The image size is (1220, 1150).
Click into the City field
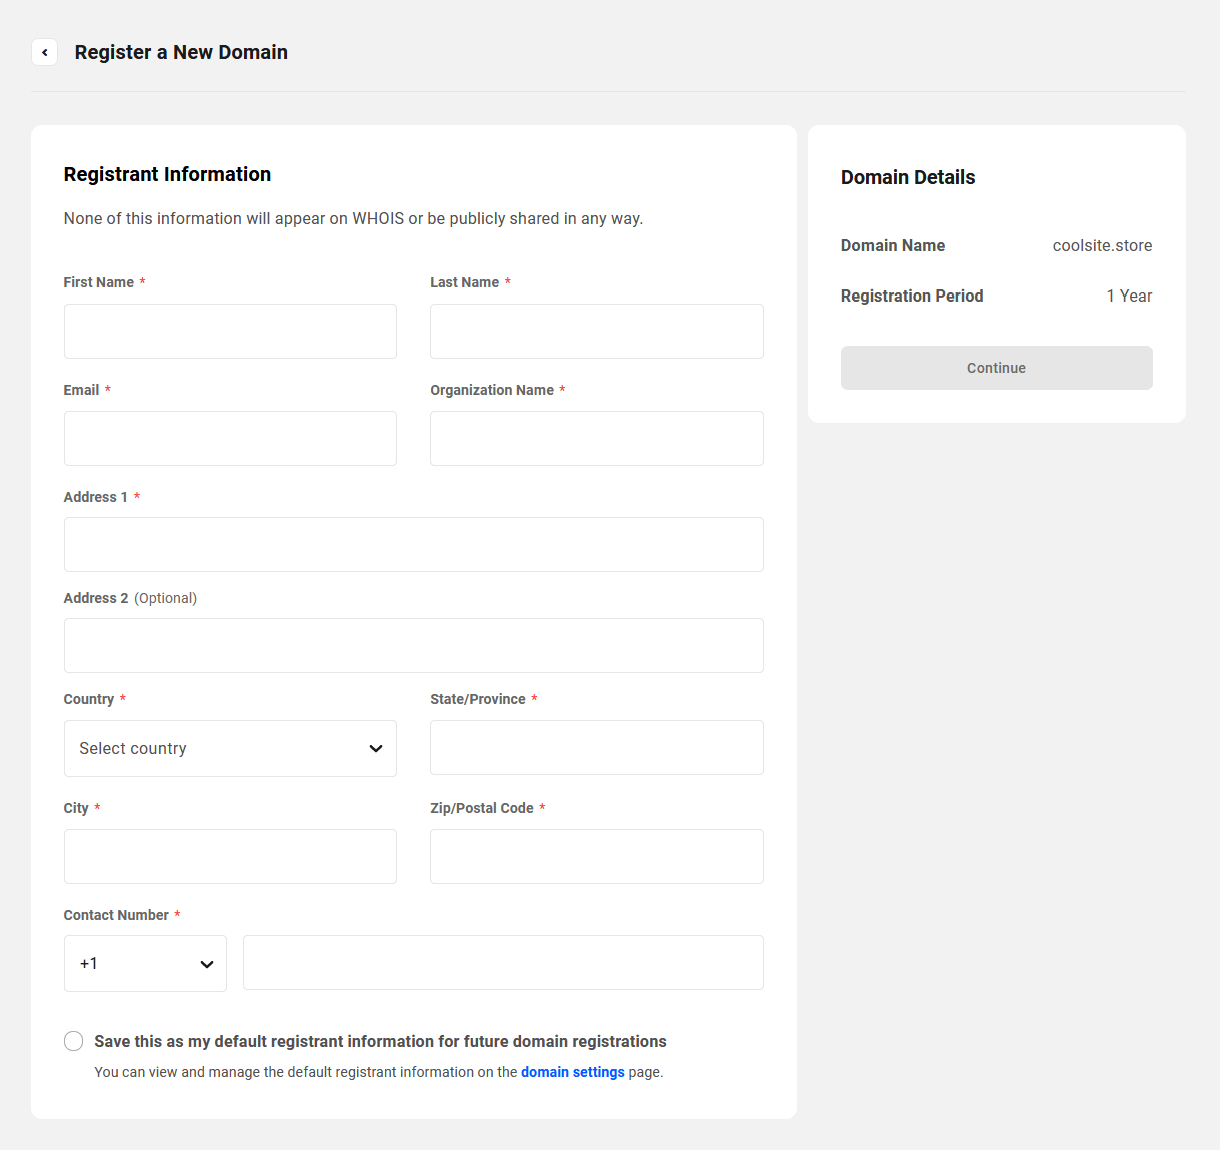pyautogui.click(x=230, y=856)
